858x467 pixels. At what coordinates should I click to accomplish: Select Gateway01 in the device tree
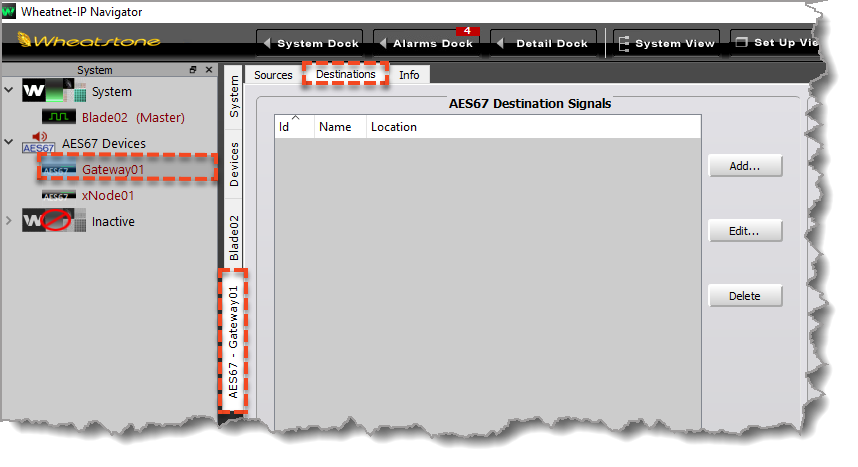[113, 170]
